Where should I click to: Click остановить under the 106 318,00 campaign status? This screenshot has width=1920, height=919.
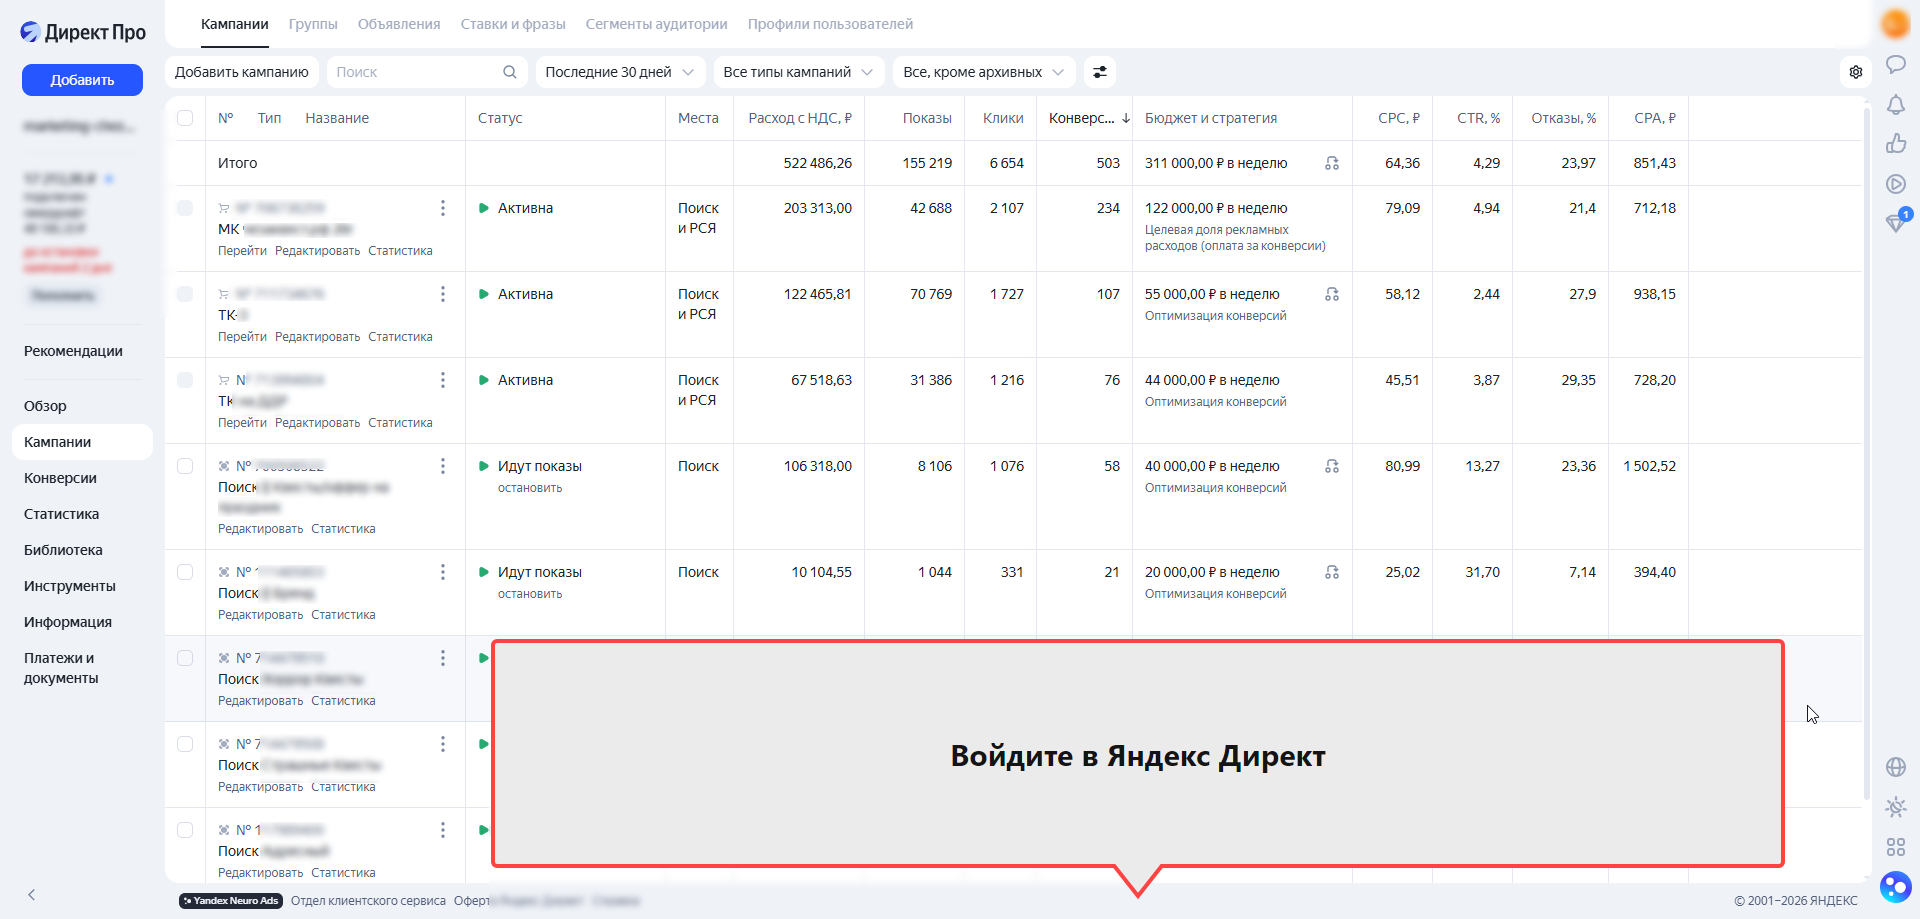click(530, 488)
